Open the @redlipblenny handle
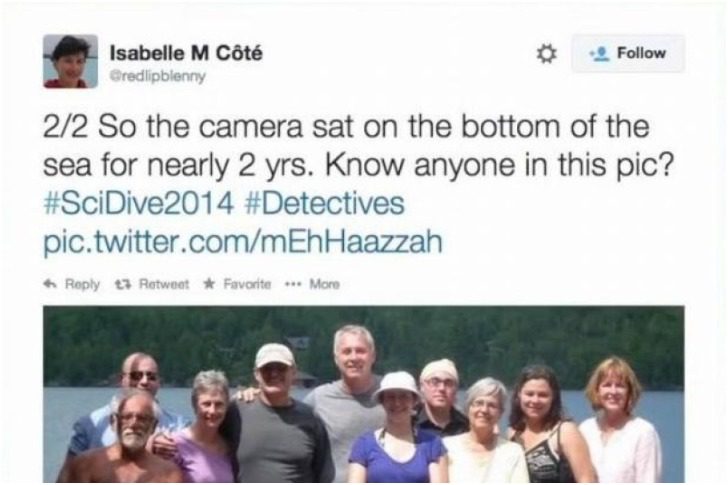This screenshot has height=485, width=728. [x=157, y=76]
